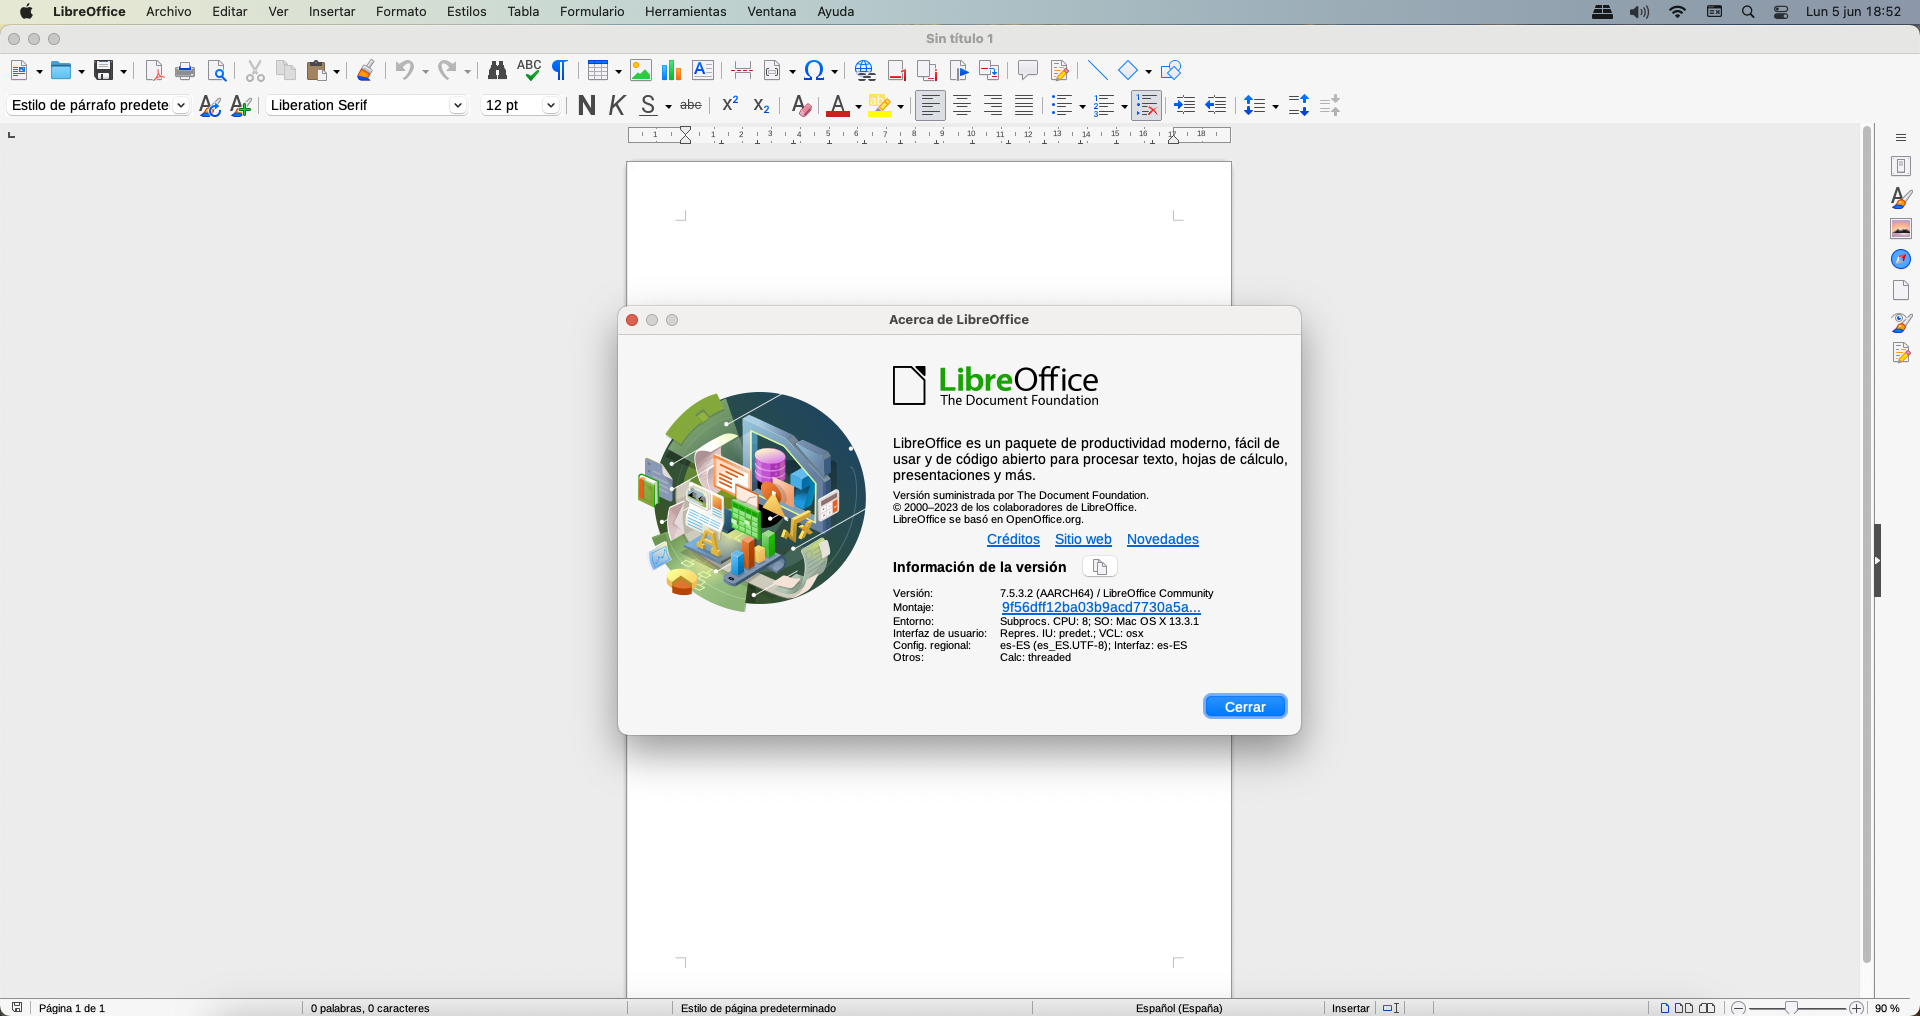Screen dimensions: 1920x1016
Task: Open Find and Replace binoculars
Action: 497,70
